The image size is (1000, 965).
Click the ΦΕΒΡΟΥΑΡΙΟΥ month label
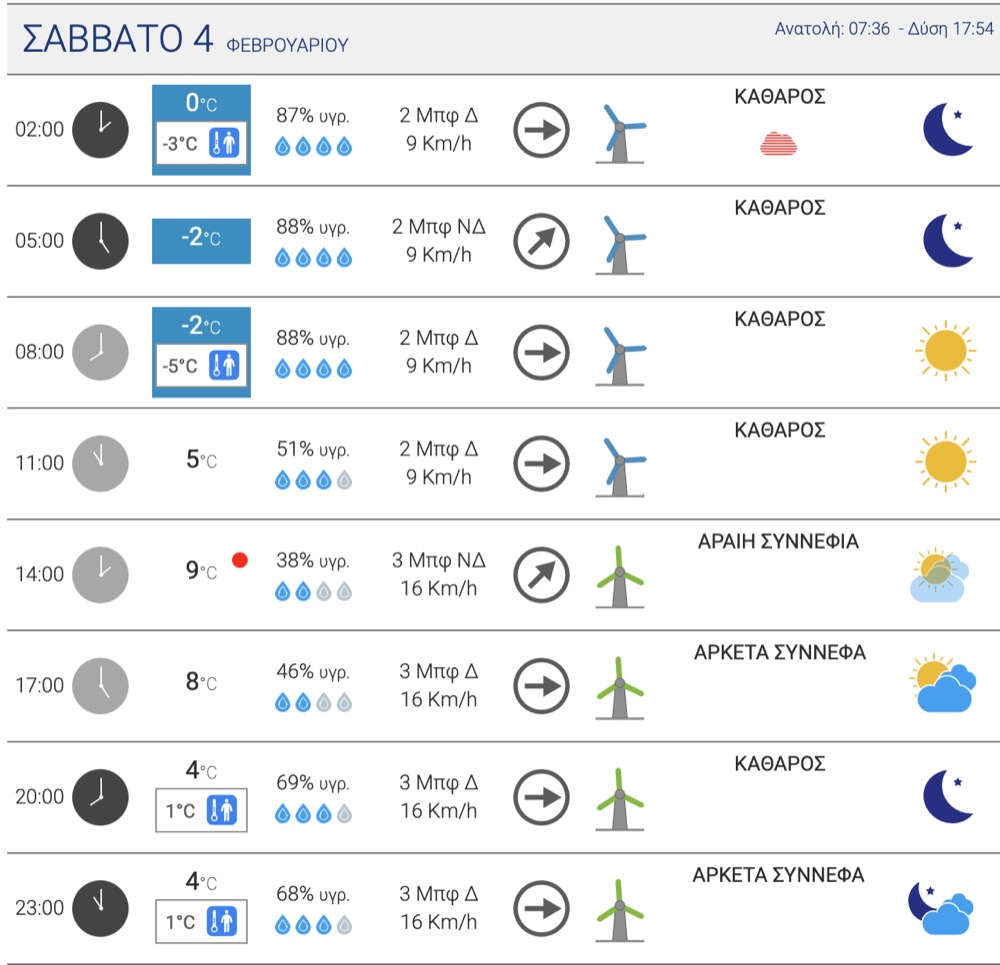click(x=288, y=45)
